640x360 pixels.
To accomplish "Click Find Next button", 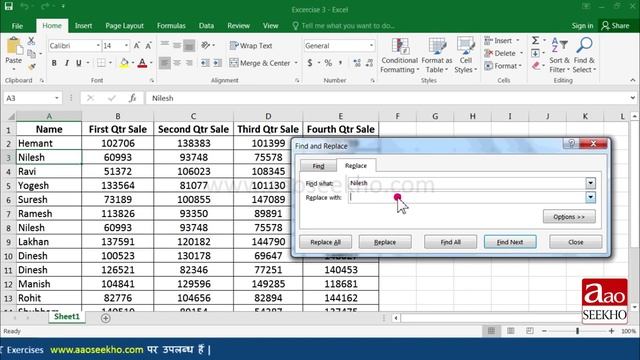I will click(510, 242).
